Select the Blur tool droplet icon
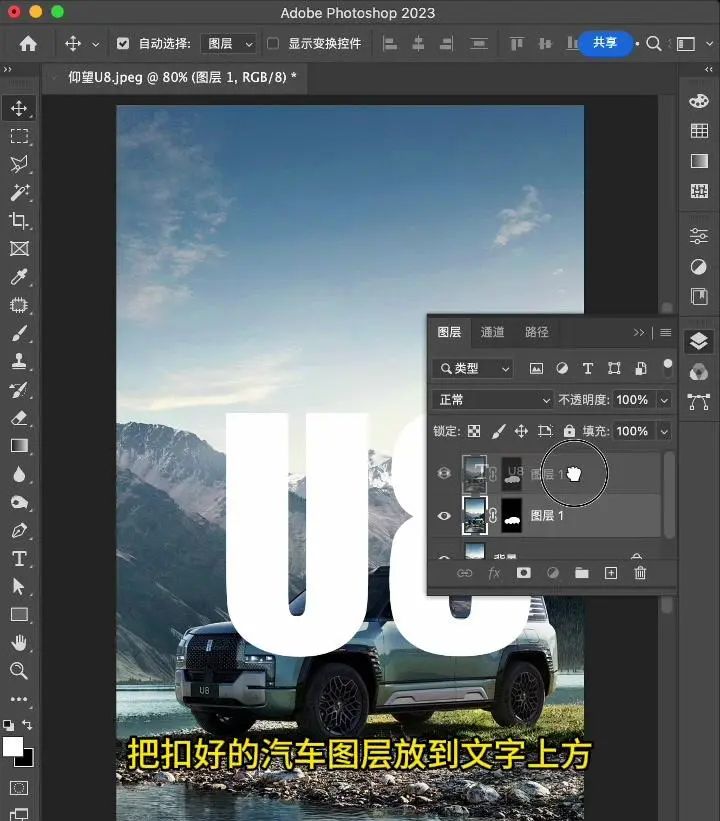Image resolution: width=720 pixels, height=821 pixels. (19, 474)
